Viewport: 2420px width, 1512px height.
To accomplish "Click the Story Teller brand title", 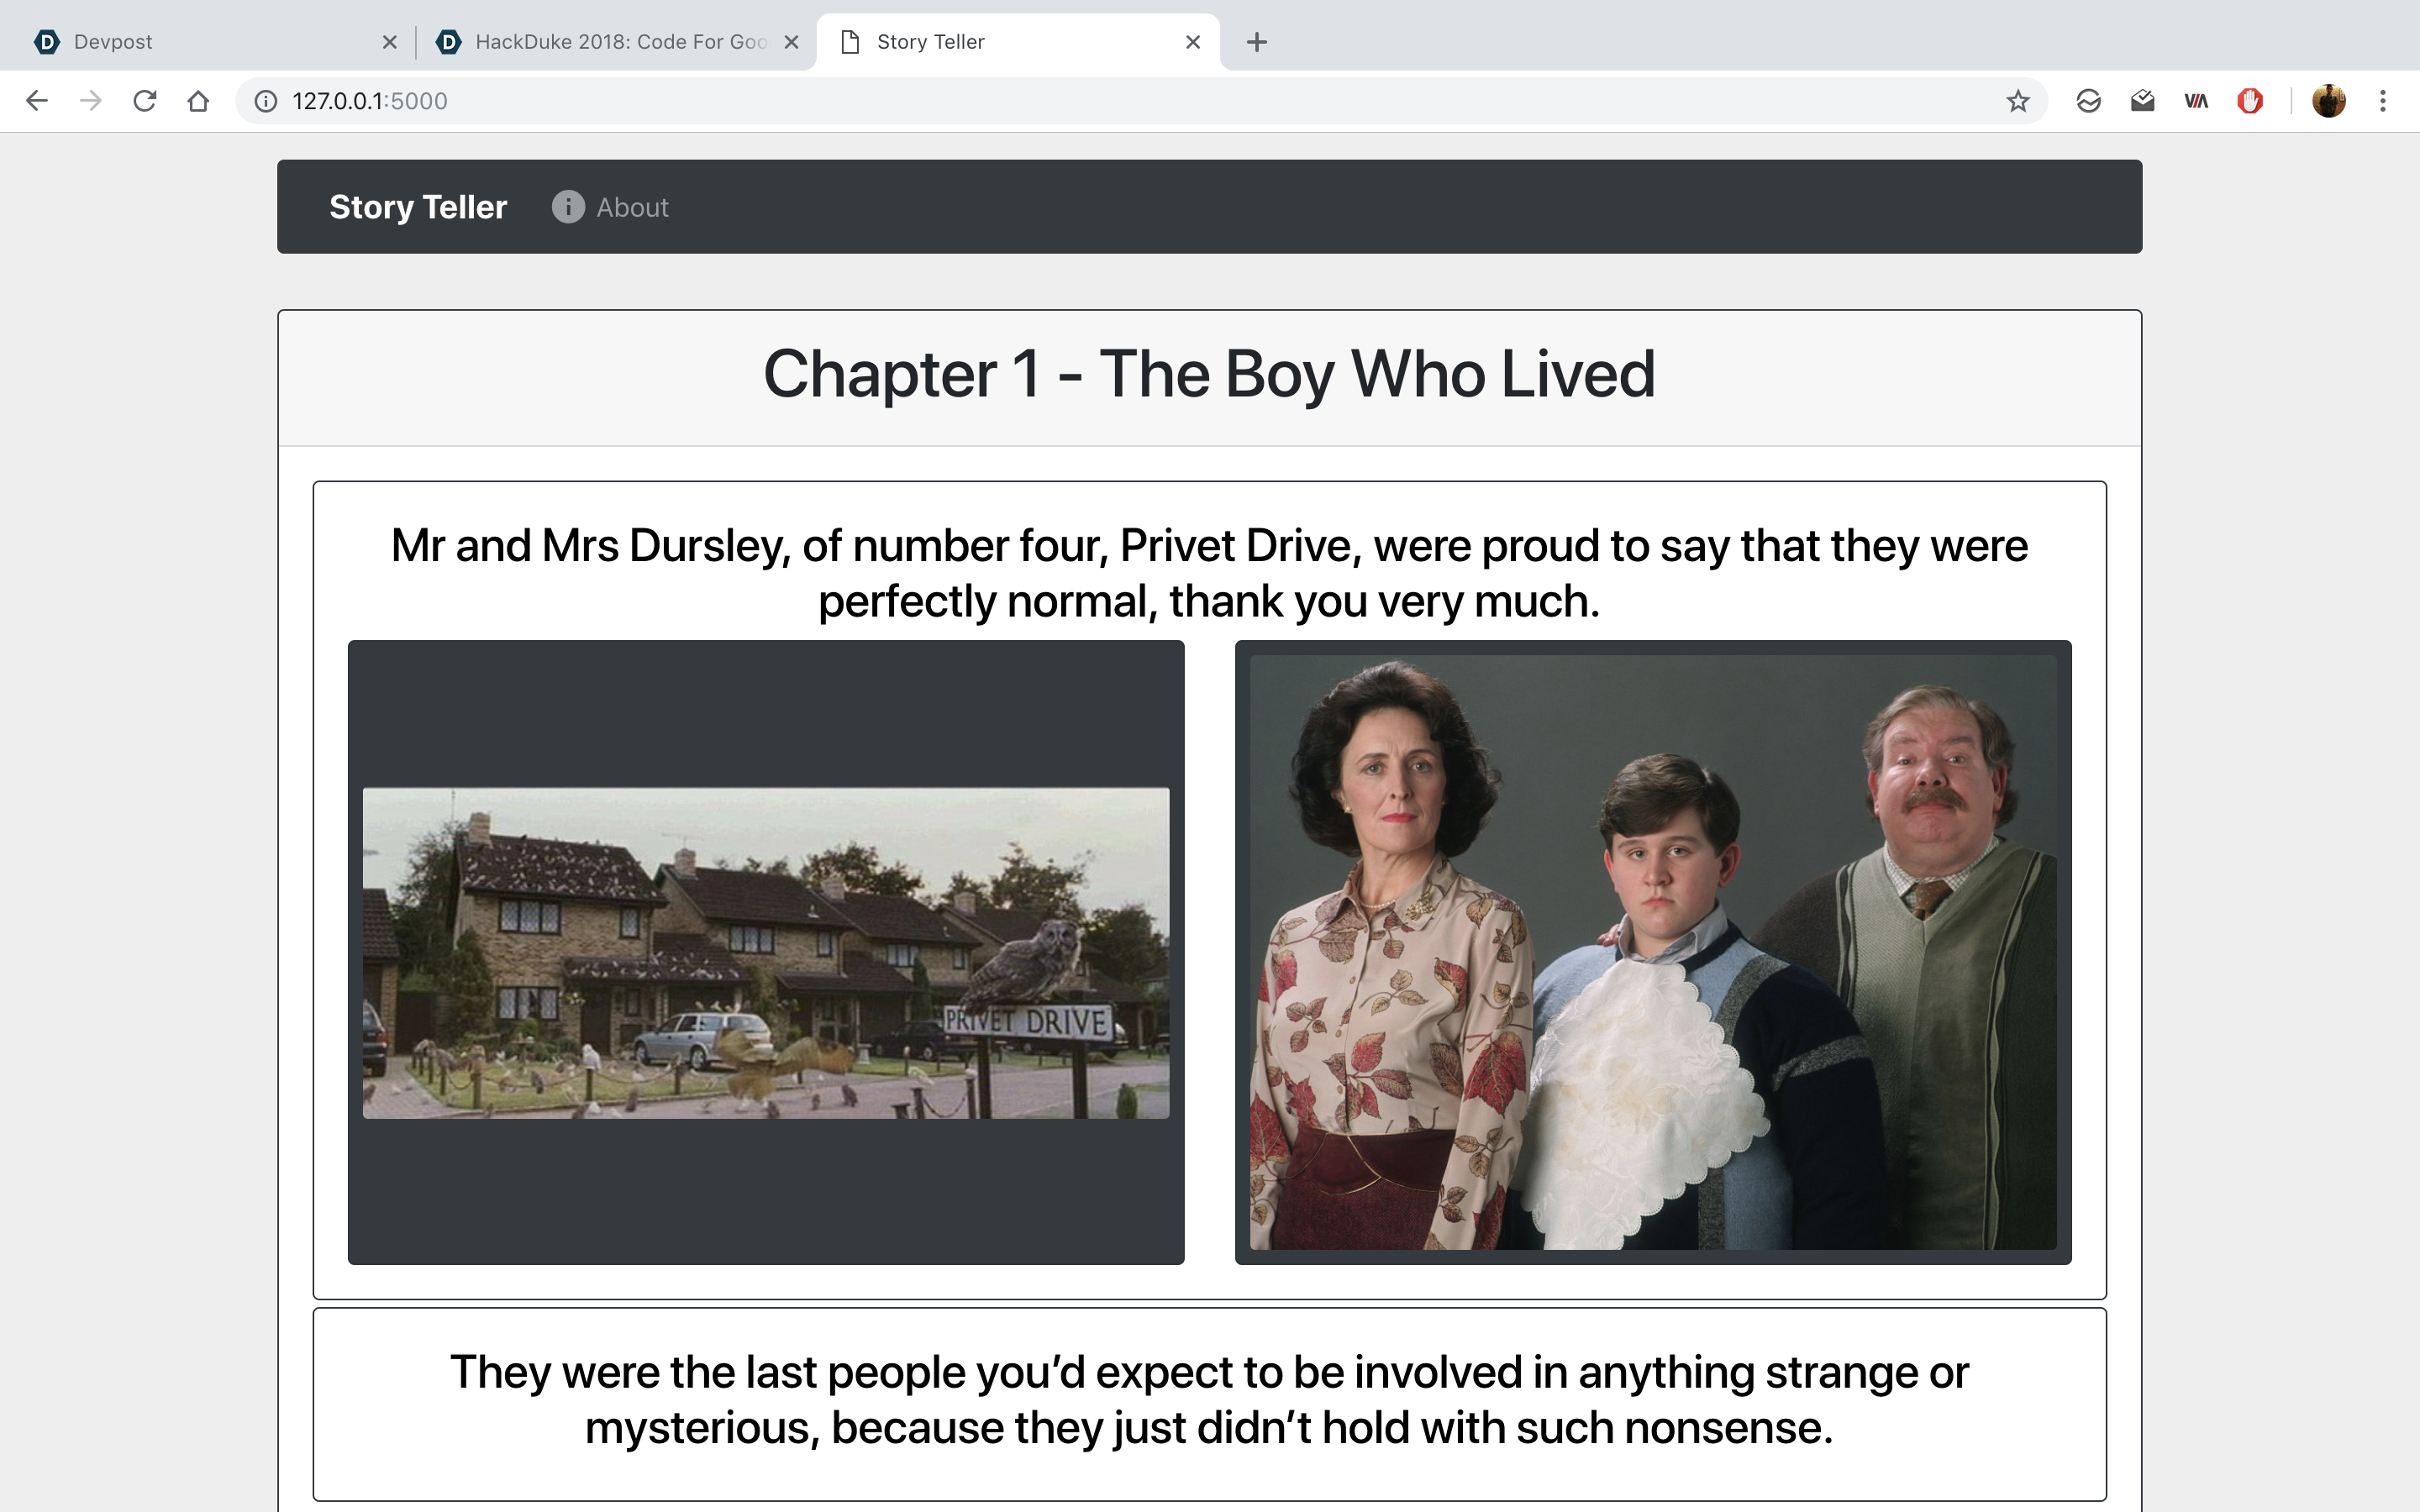I will (x=418, y=207).
